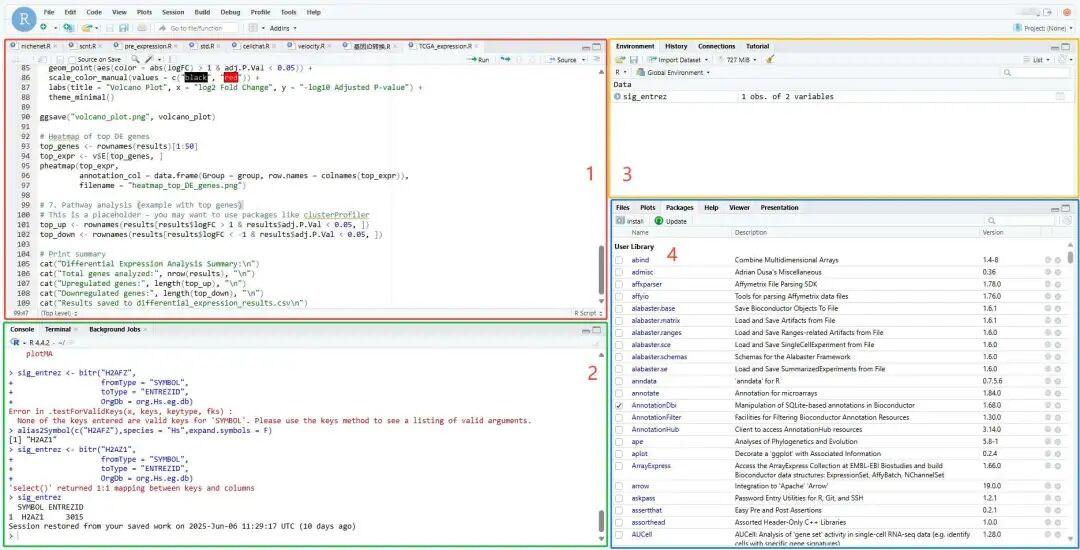Click the R Script file type selector
The image size is (1080, 550).
click(586, 313)
